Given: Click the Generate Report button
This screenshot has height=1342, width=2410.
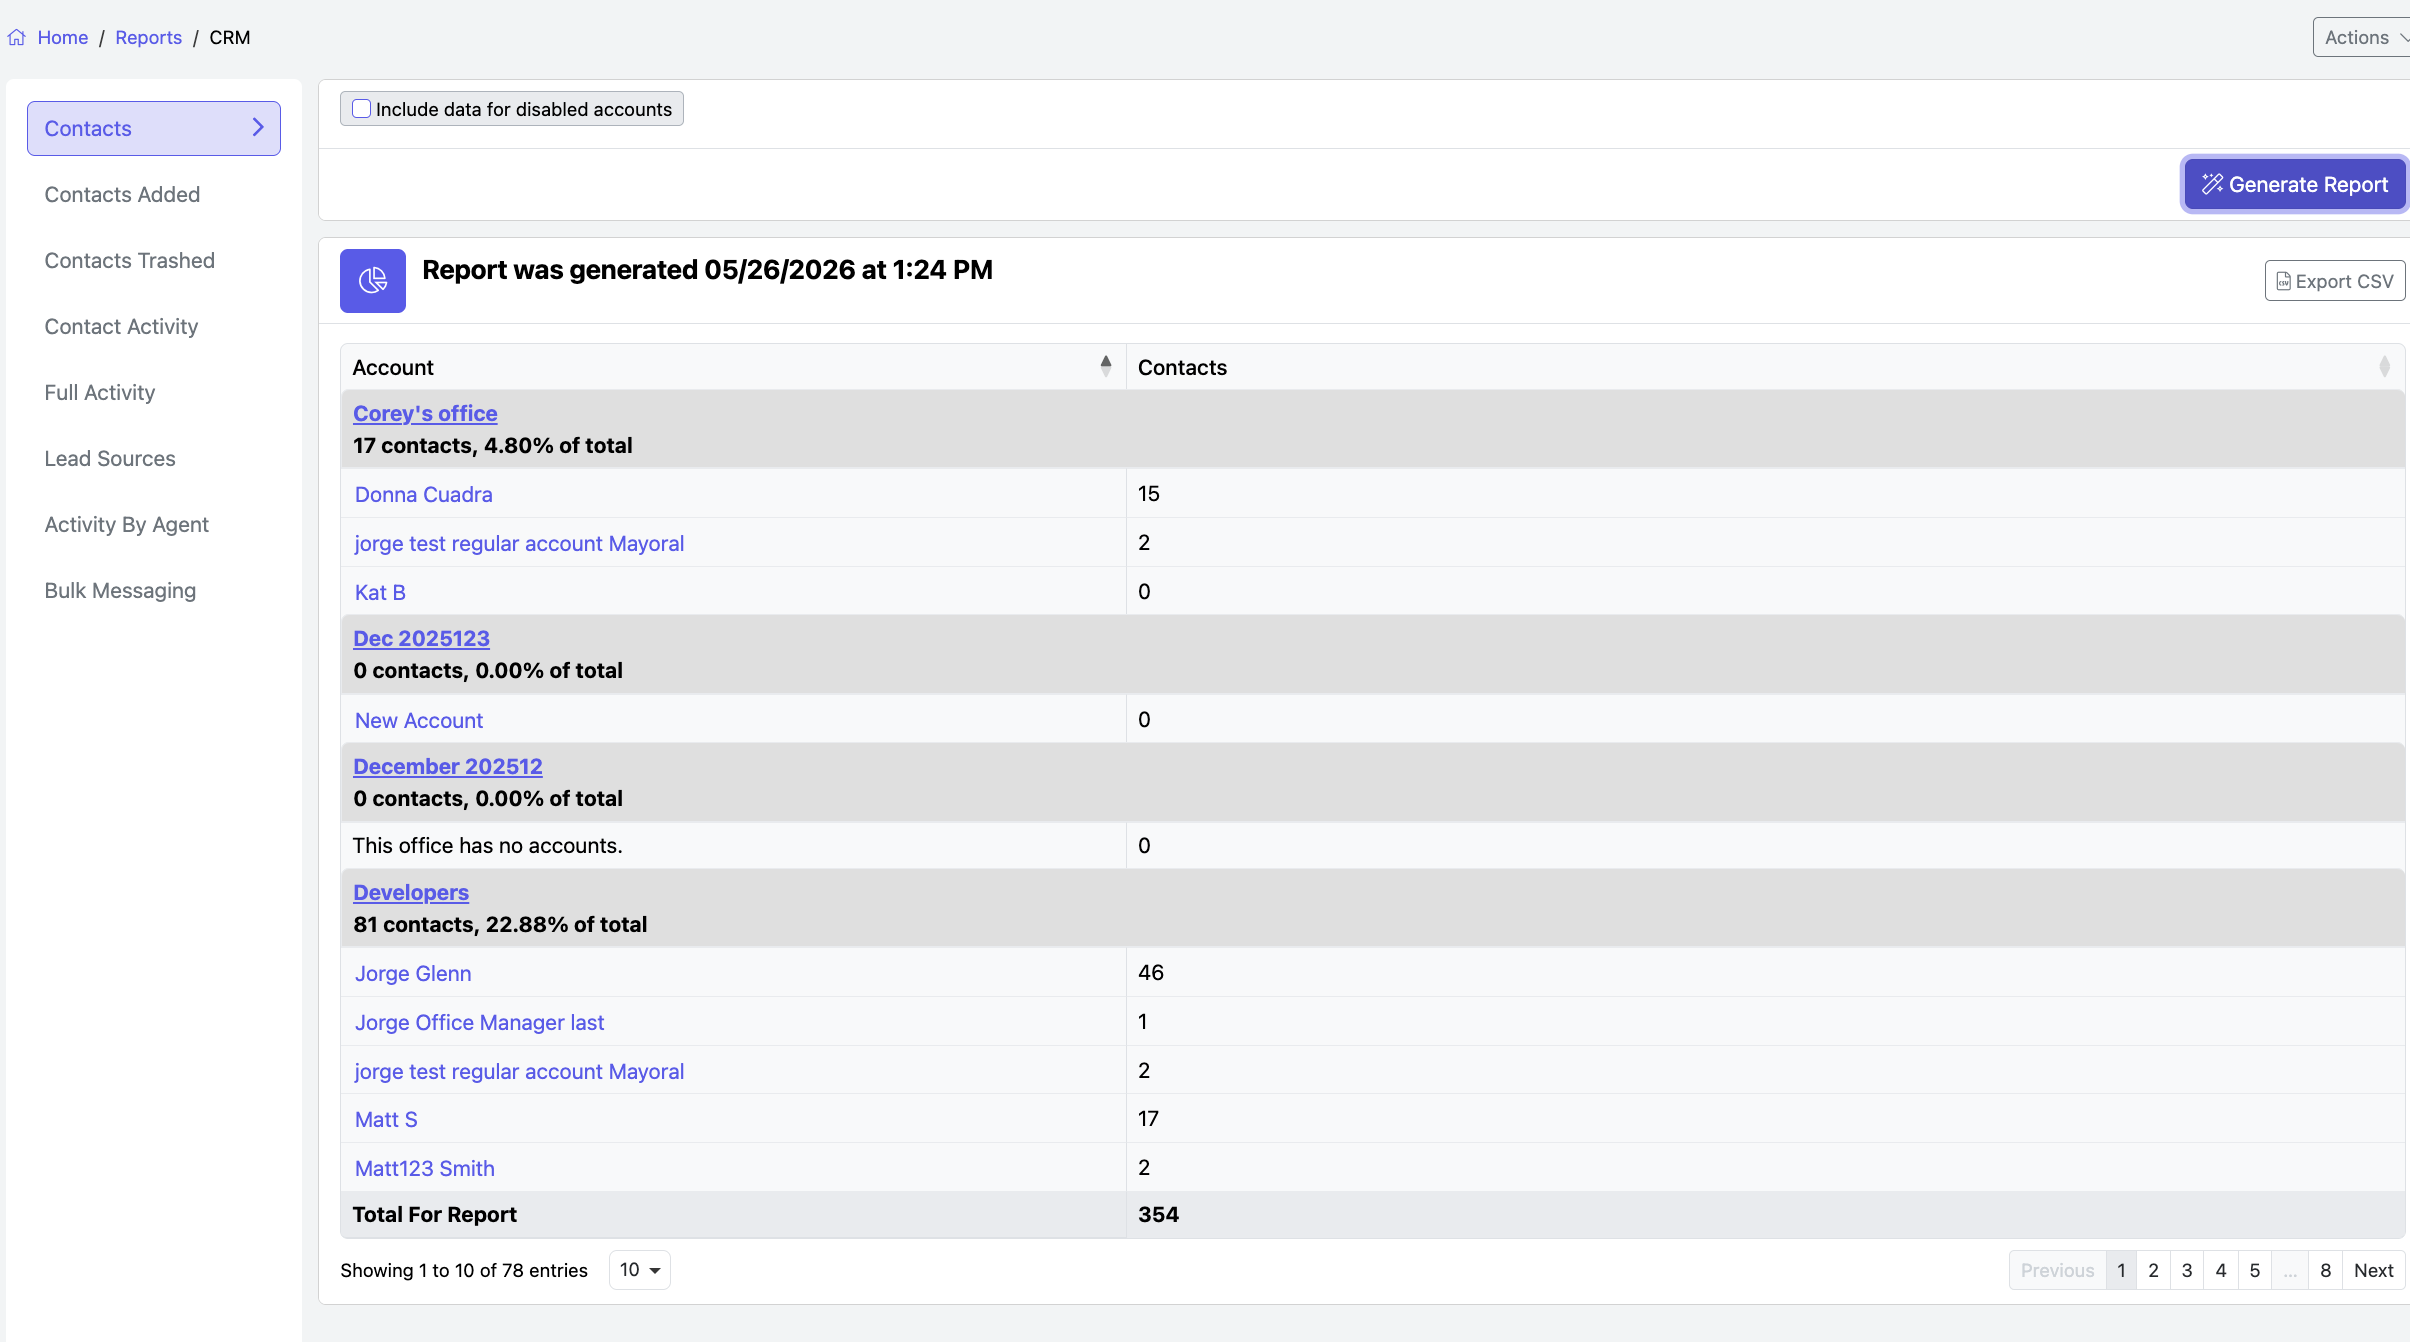Looking at the screenshot, I should pyautogui.click(x=2294, y=185).
